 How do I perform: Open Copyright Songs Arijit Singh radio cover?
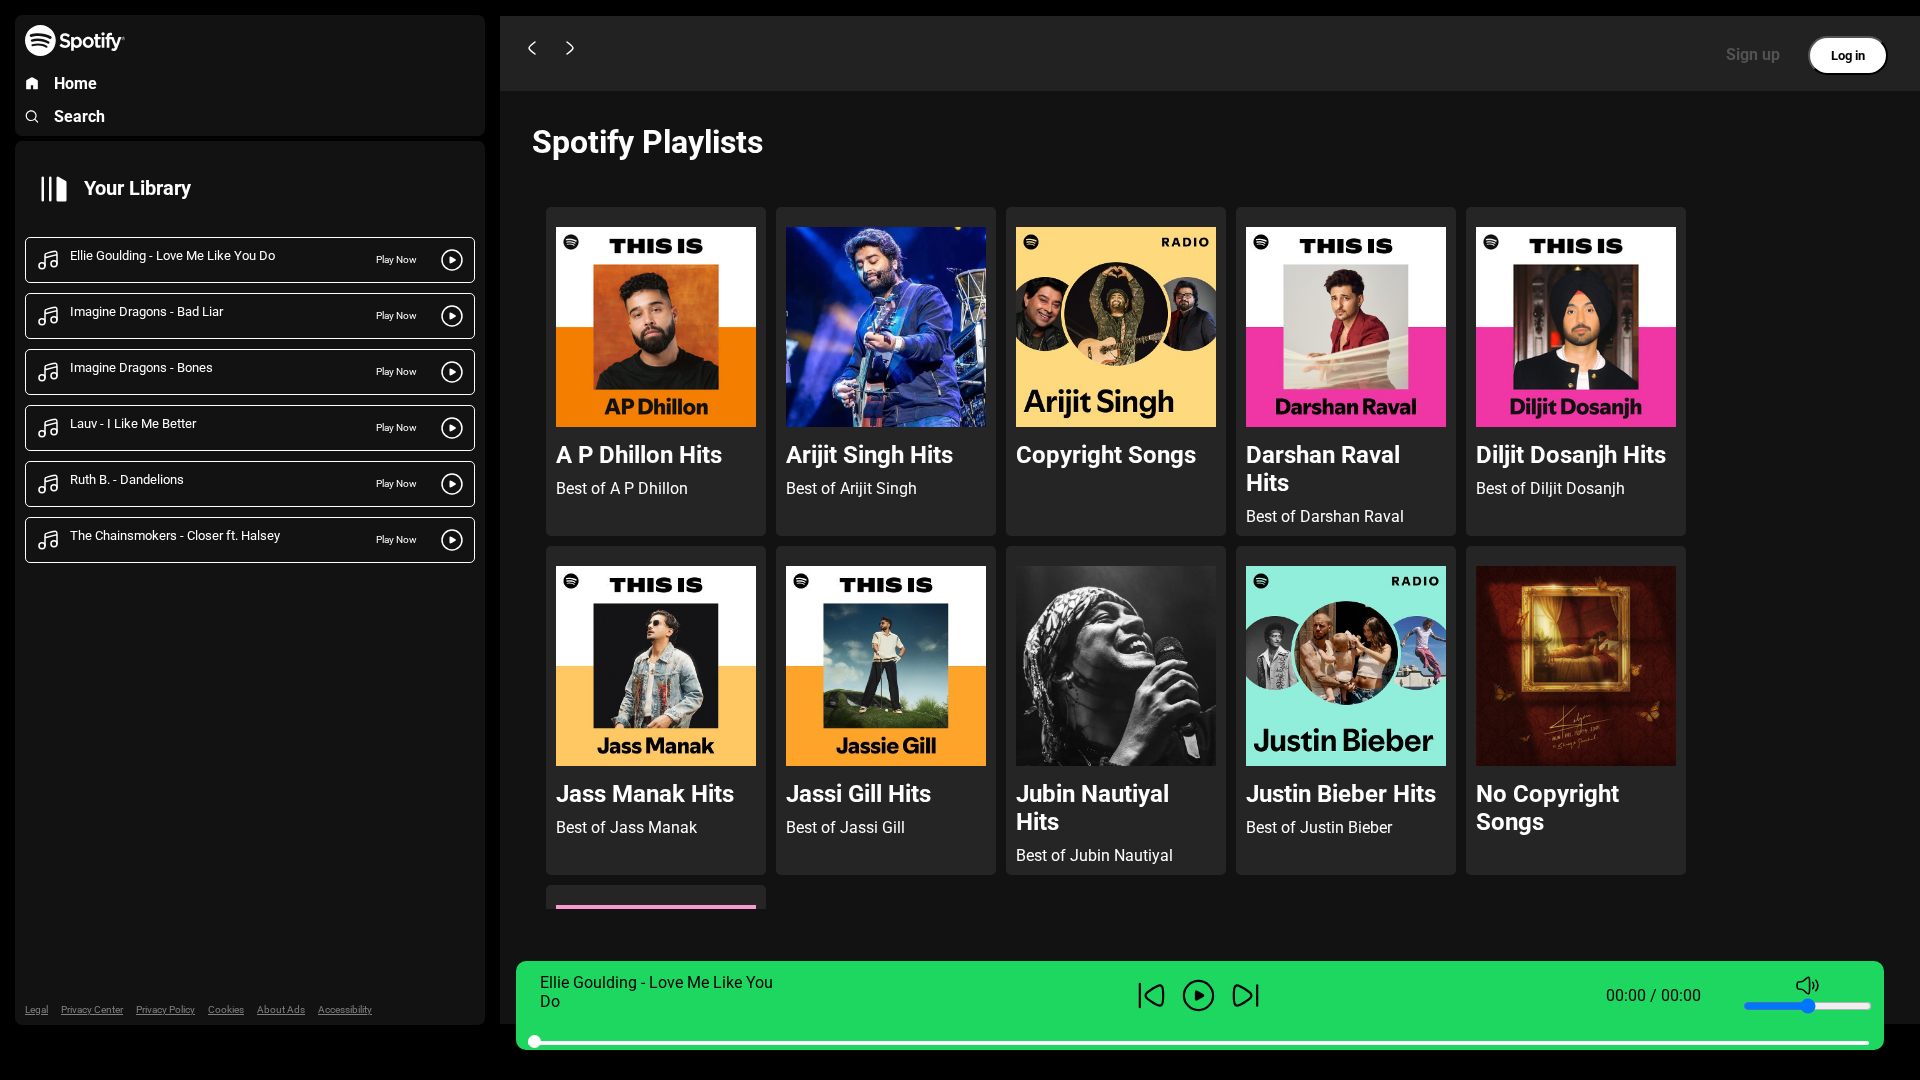[1116, 327]
